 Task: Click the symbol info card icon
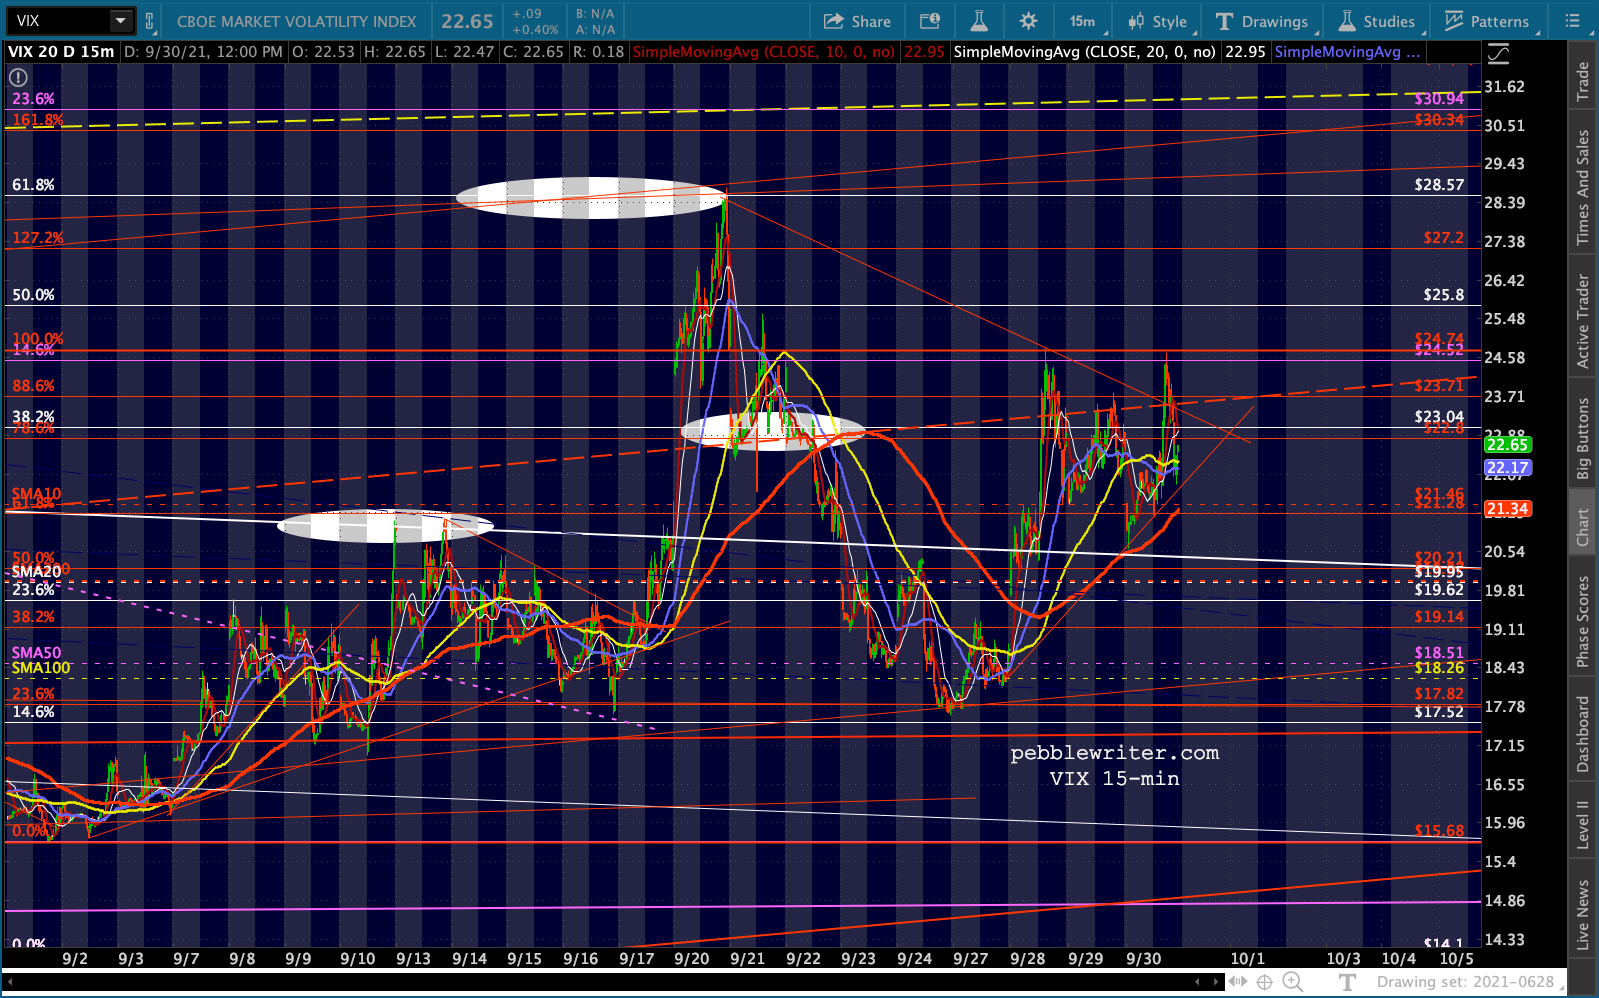click(x=929, y=21)
